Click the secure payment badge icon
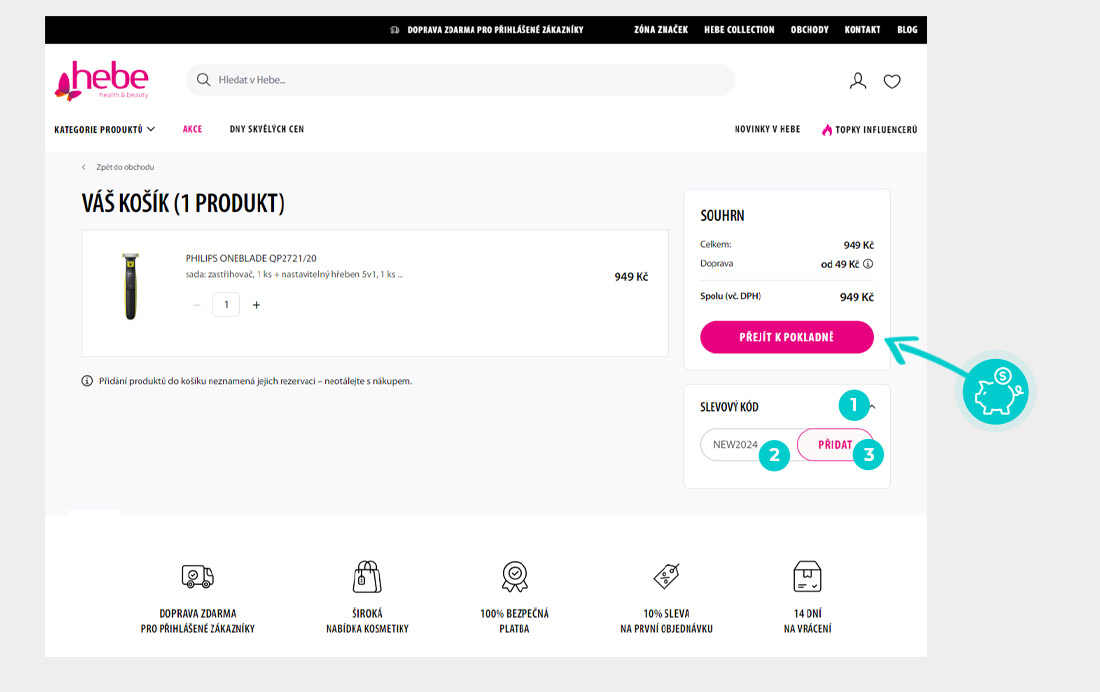This screenshot has width=1100, height=692. [515, 577]
